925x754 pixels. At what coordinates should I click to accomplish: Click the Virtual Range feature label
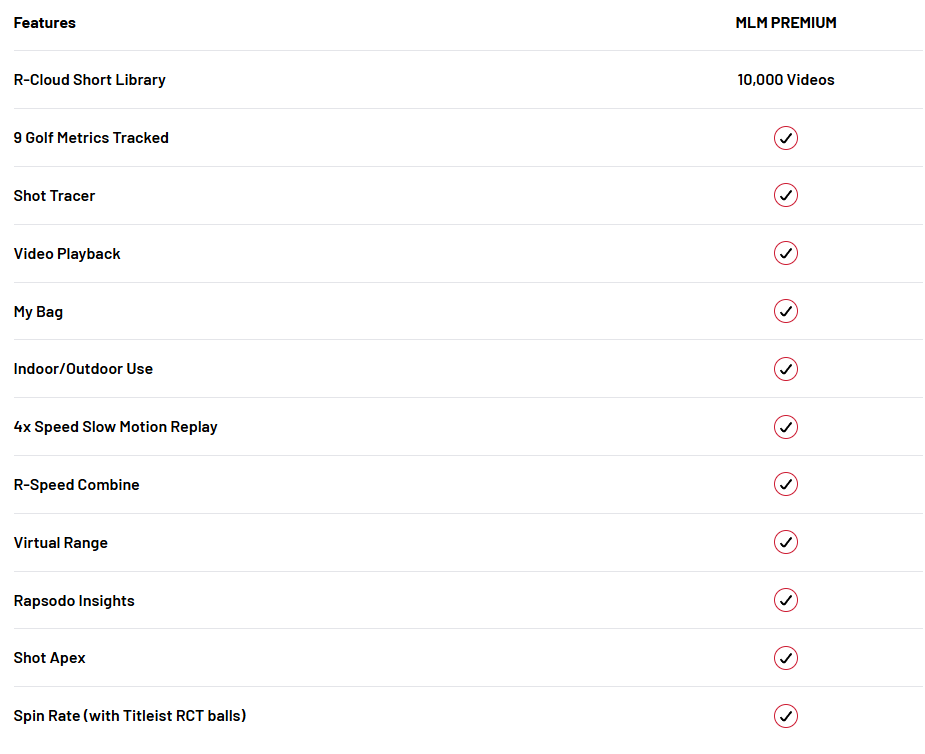(61, 543)
